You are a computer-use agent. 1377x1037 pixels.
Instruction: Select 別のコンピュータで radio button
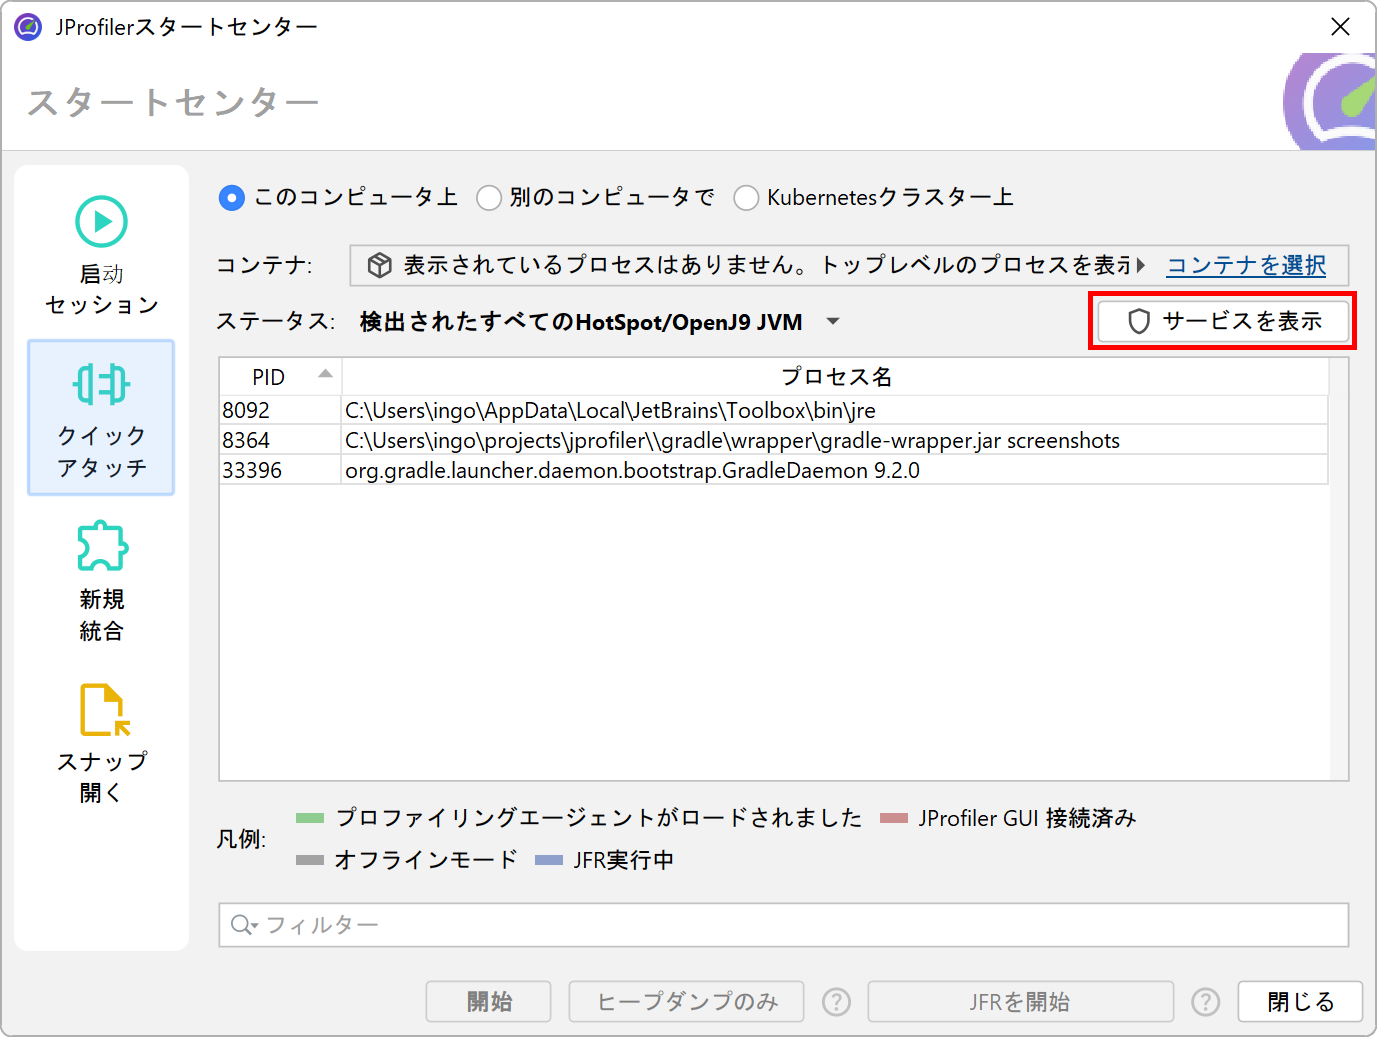coord(488,198)
